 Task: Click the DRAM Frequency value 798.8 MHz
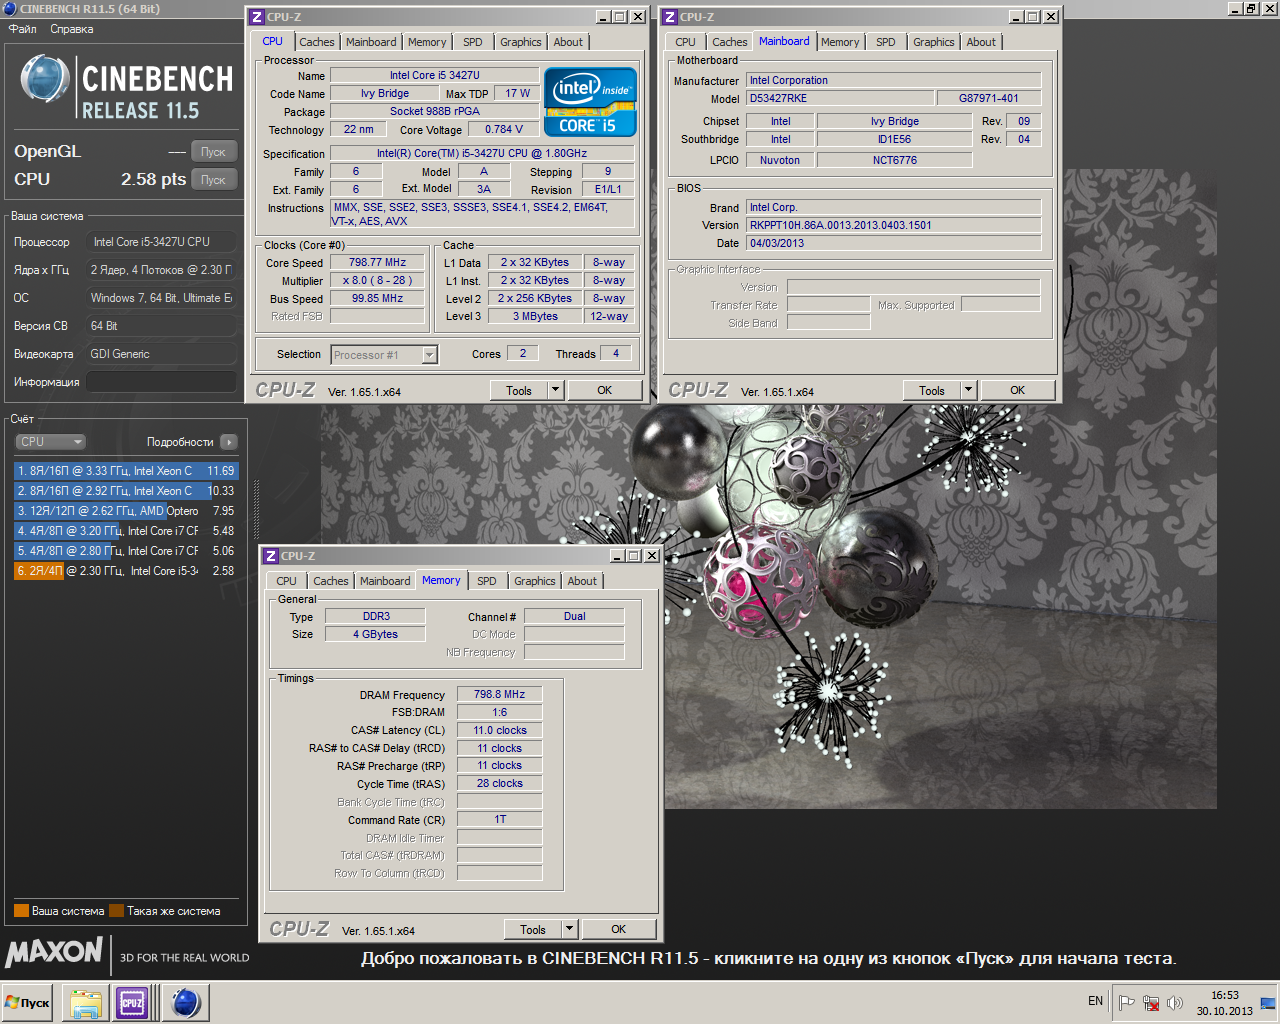tap(499, 694)
